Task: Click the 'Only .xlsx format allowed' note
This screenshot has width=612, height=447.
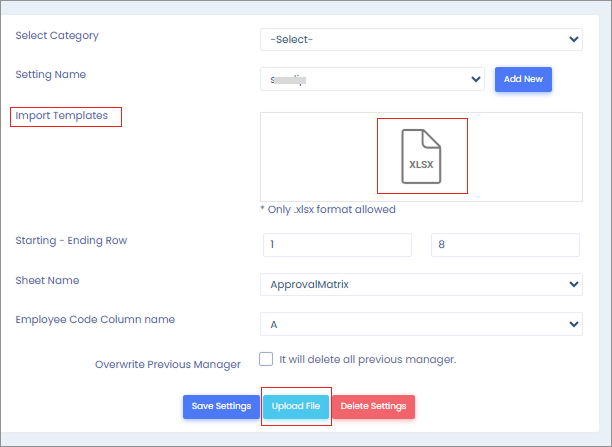Action: [x=327, y=210]
